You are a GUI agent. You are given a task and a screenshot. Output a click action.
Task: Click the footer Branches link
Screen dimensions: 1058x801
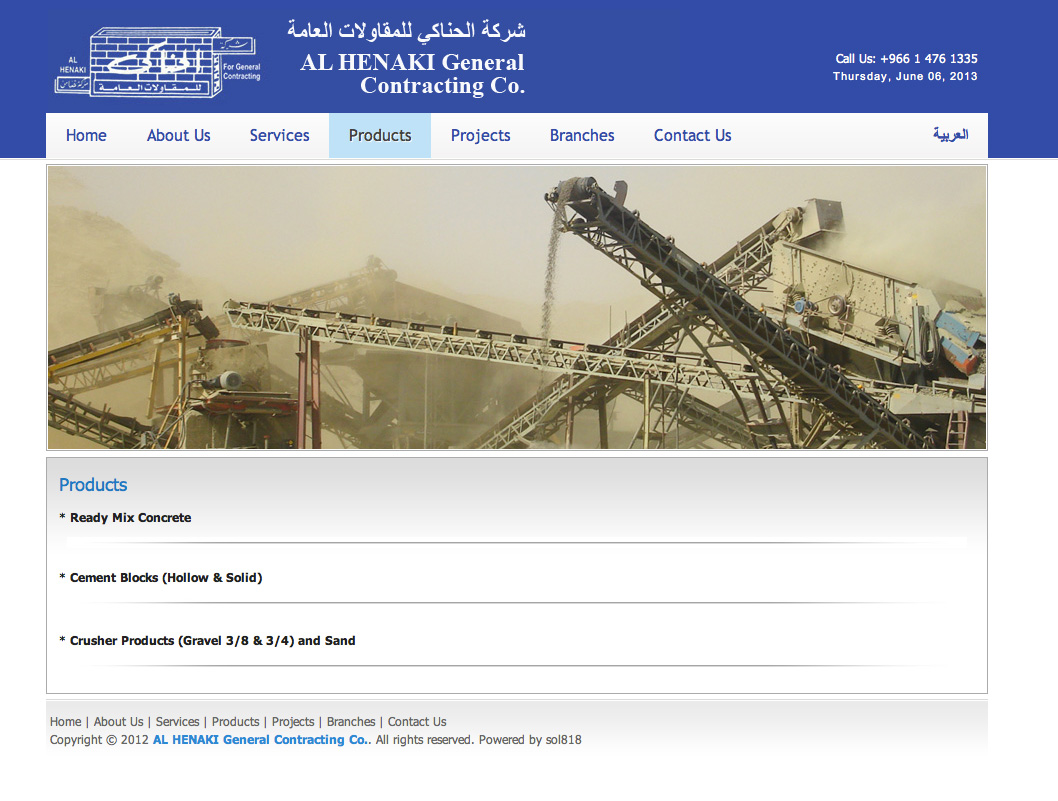click(351, 721)
